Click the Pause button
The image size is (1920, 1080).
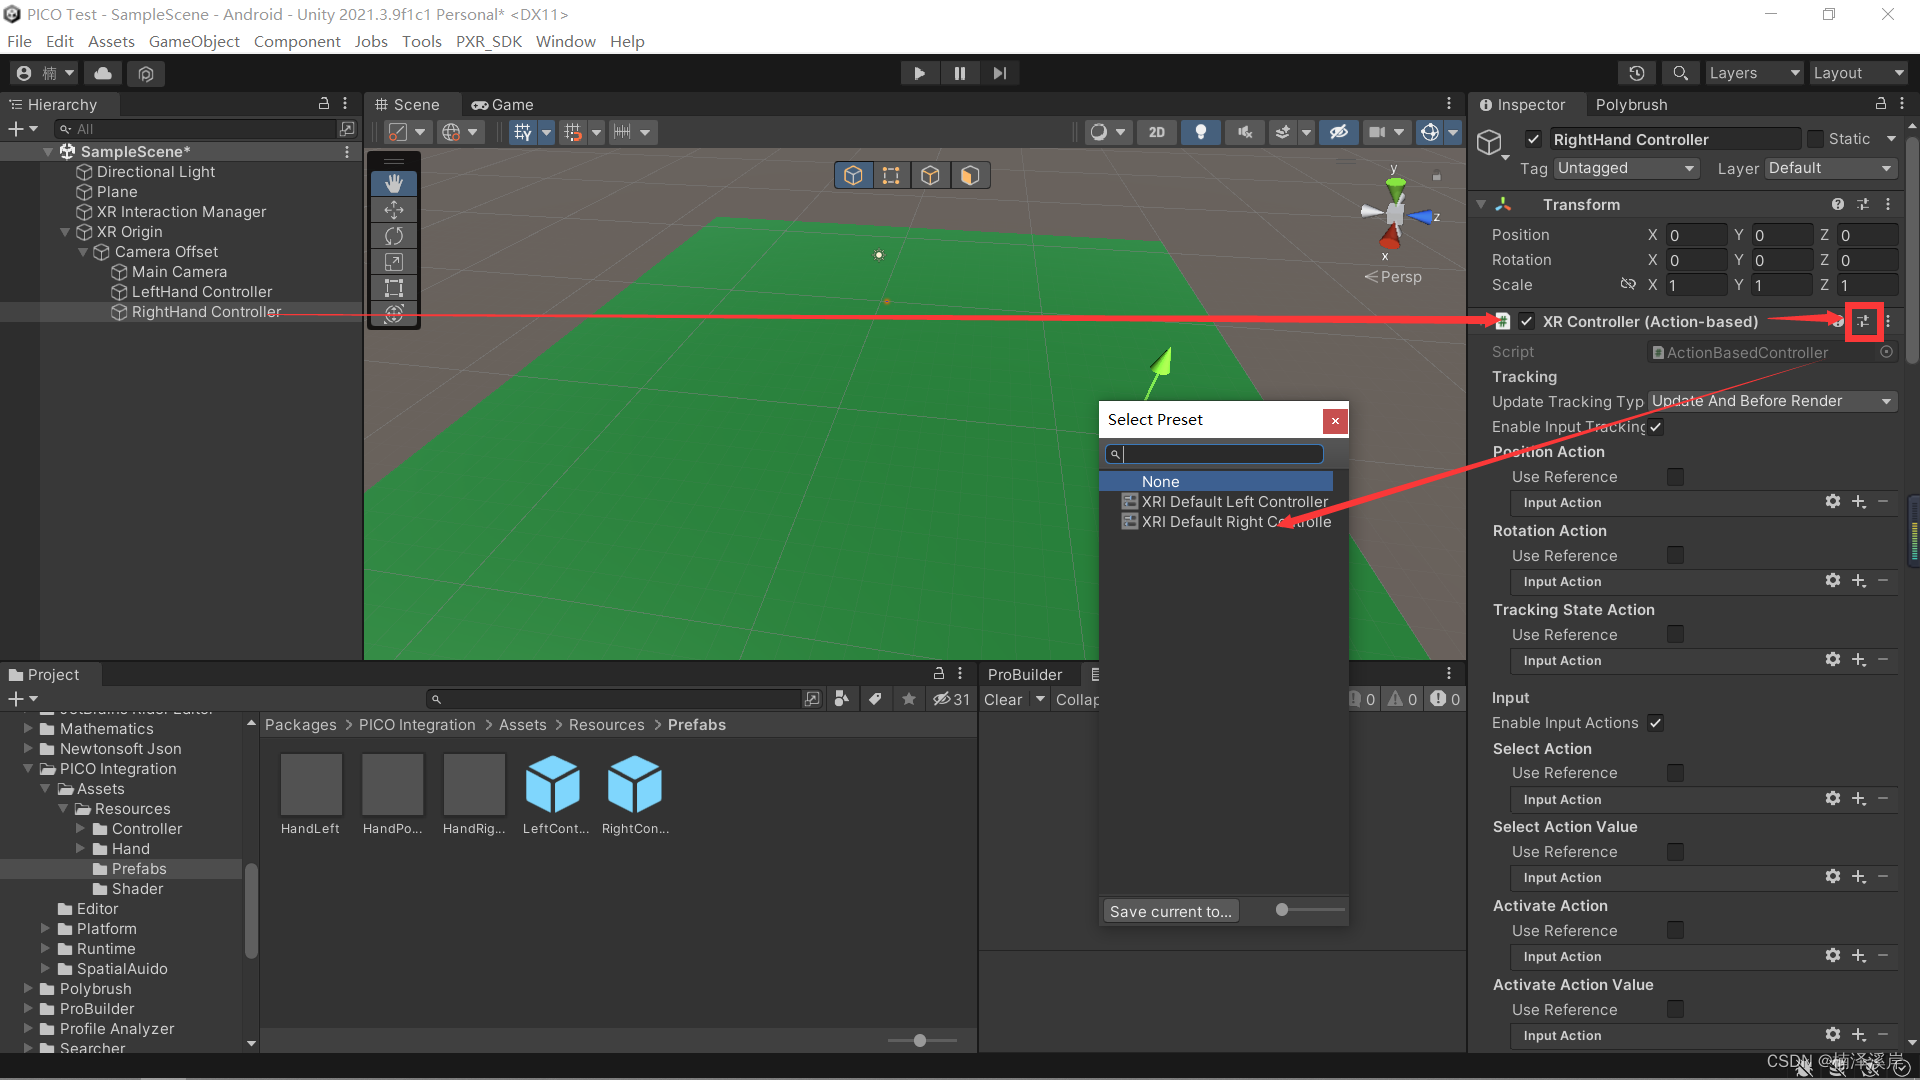(960, 73)
